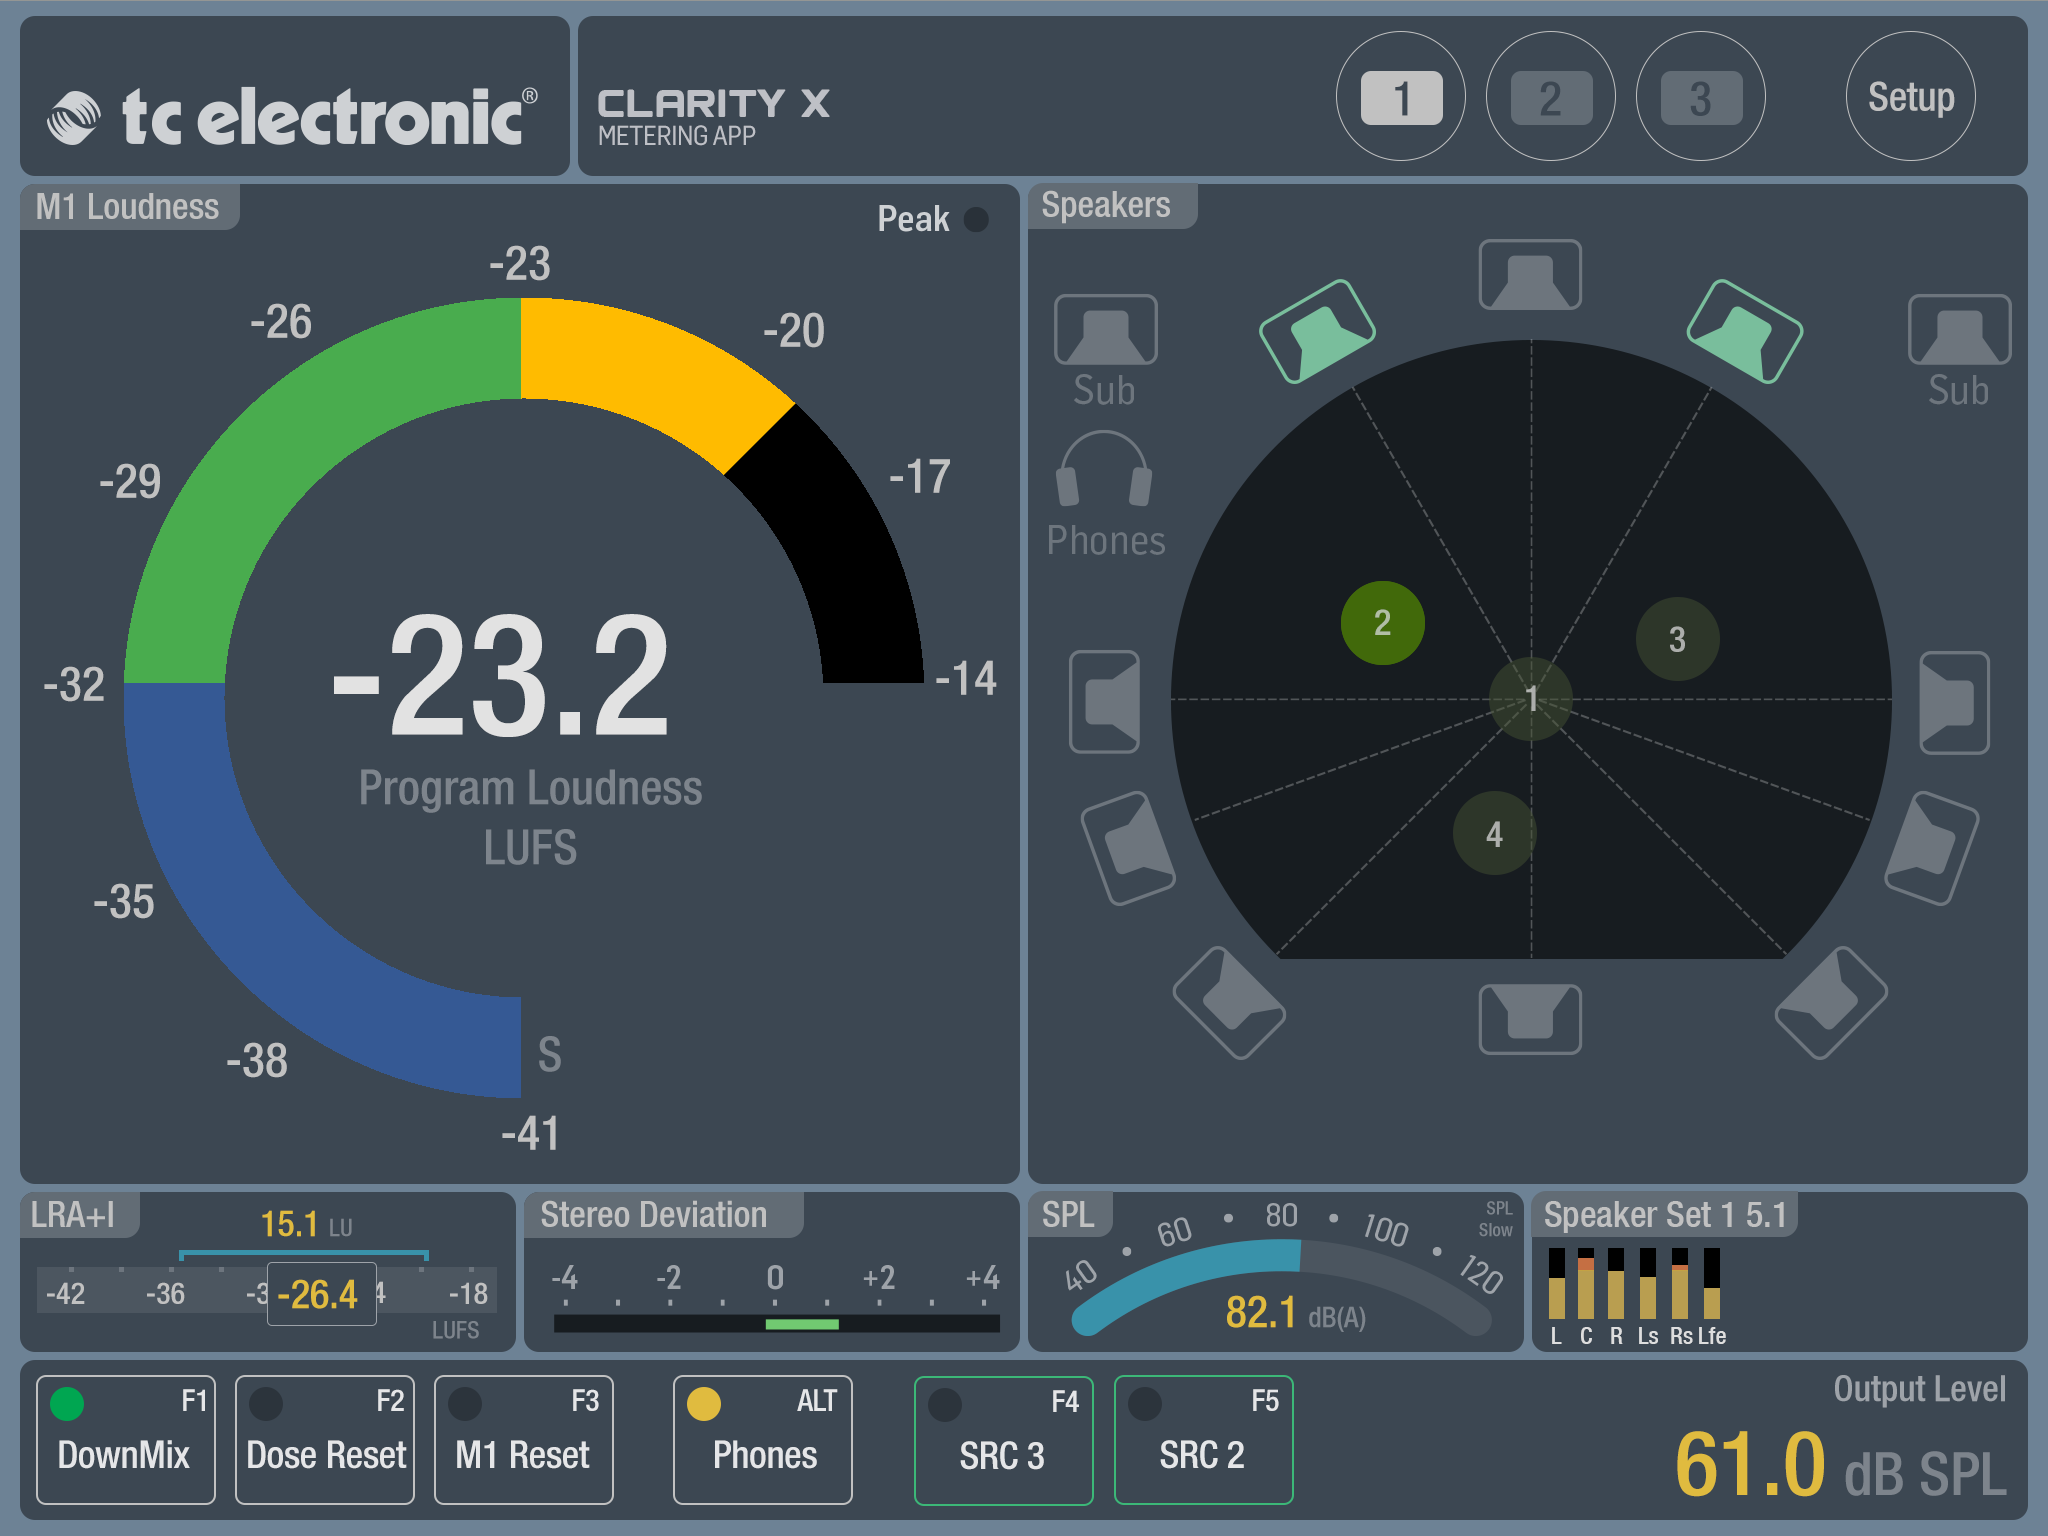
Task: Click the 15.1 LU range value
Action: point(306,1224)
